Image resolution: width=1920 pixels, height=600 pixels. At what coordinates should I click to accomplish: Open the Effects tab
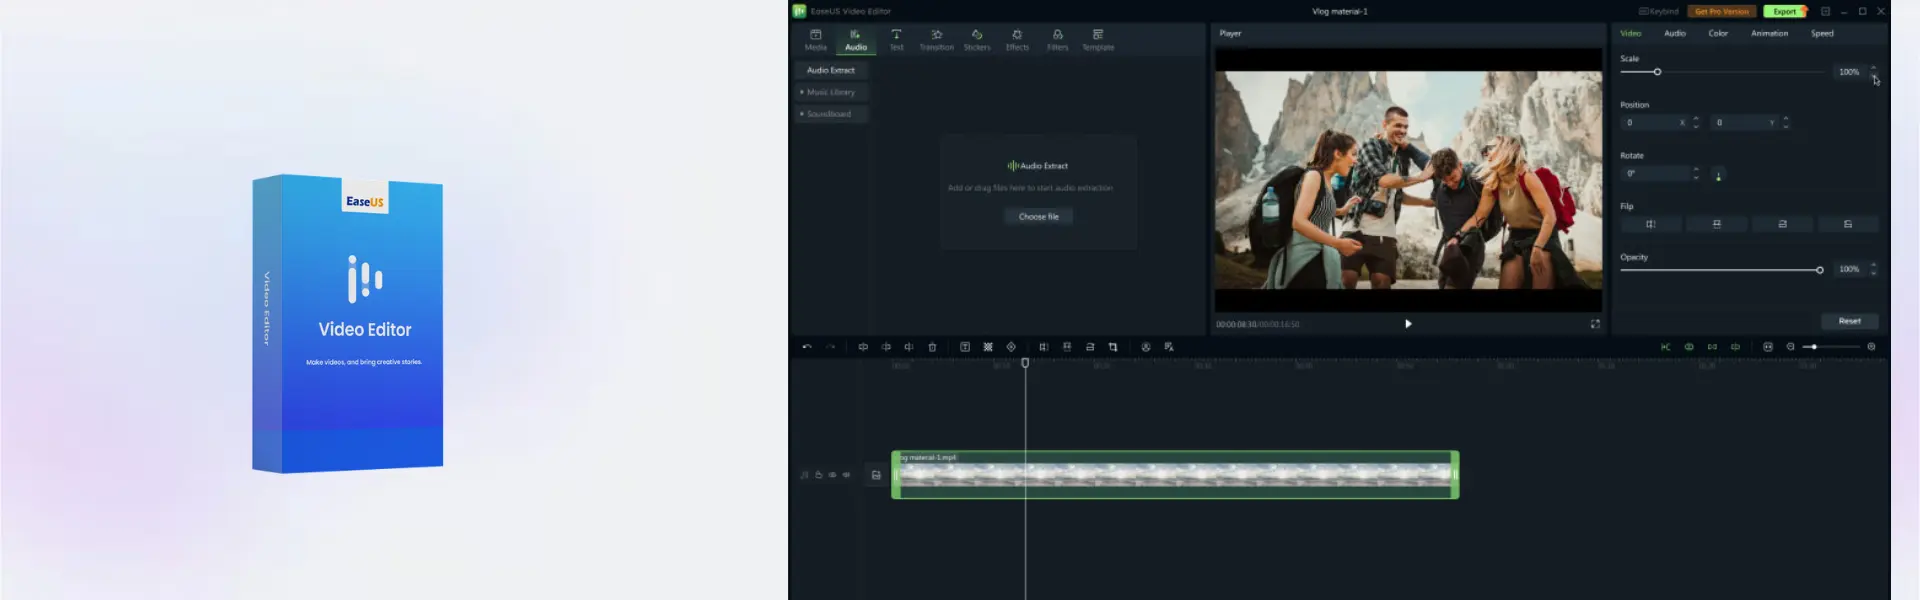[x=1017, y=40]
